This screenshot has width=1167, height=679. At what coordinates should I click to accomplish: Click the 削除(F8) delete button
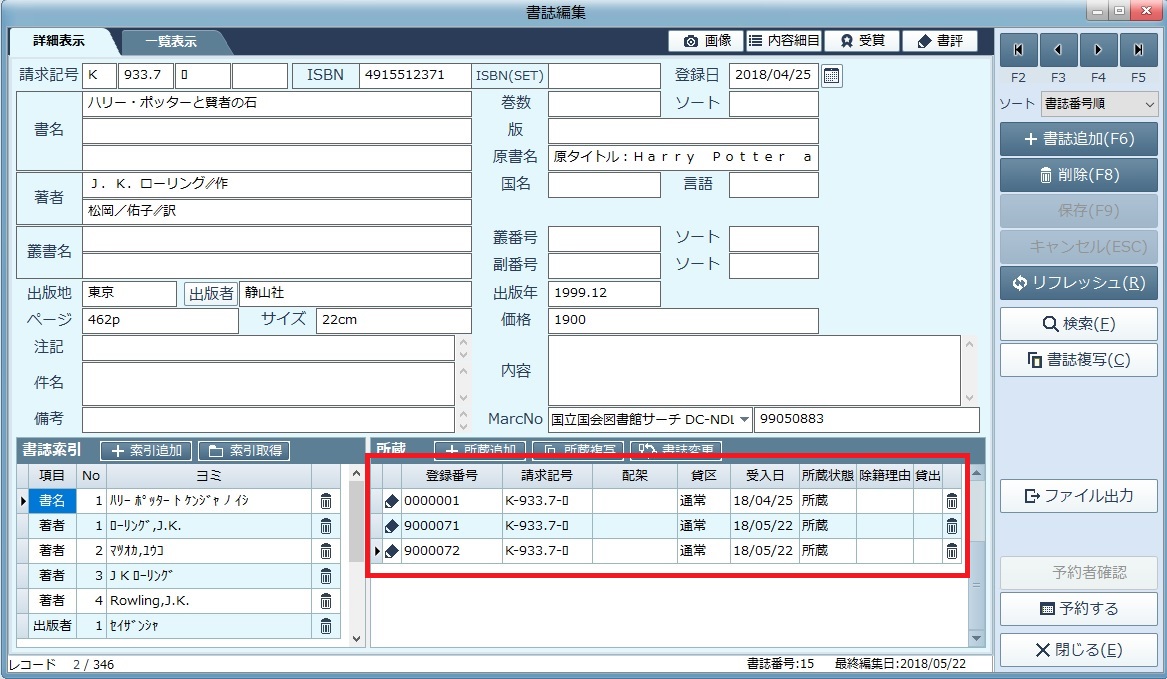click(x=1078, y=175)
